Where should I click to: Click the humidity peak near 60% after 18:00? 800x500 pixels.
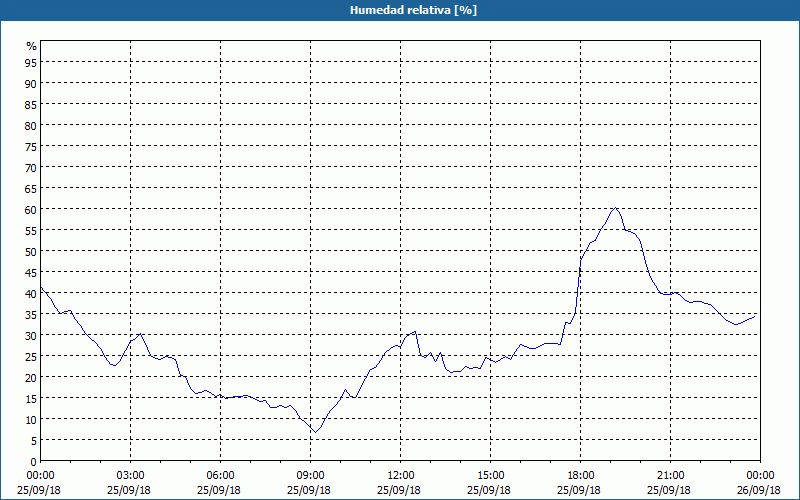616,208
